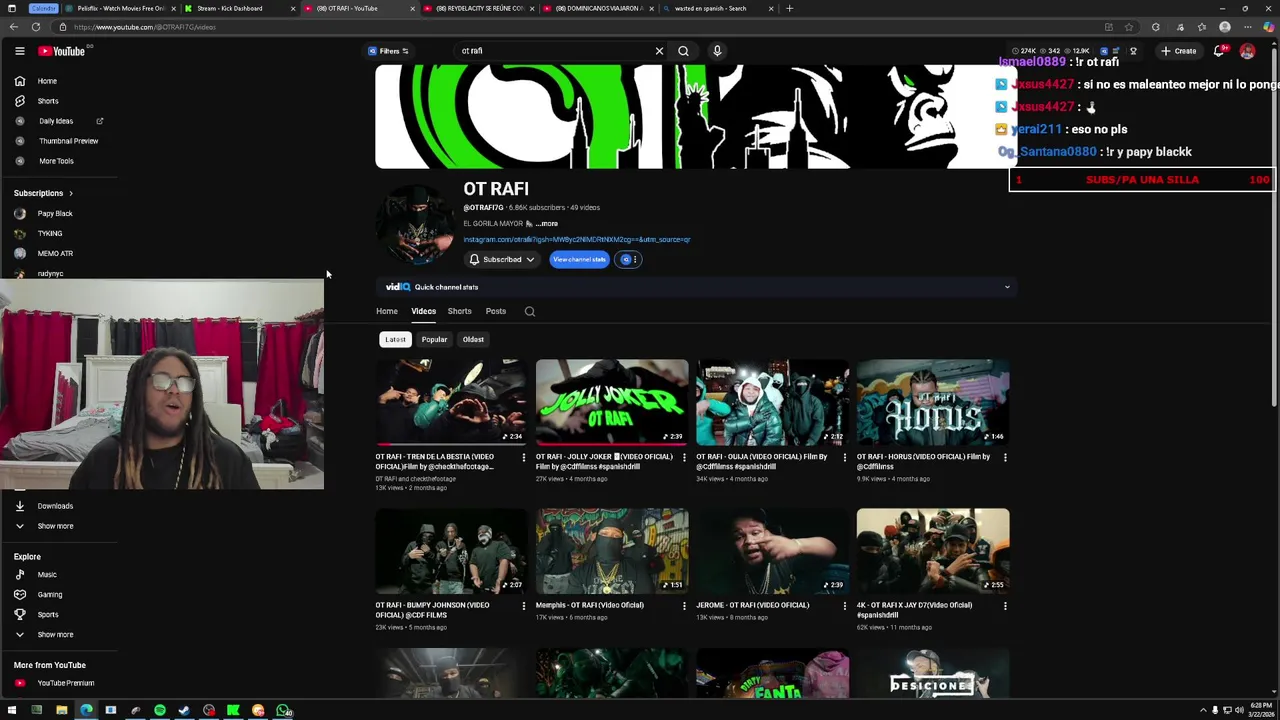Open options for BUMPY JOHNSON video
1280x720 pixels.
point(524,605)
